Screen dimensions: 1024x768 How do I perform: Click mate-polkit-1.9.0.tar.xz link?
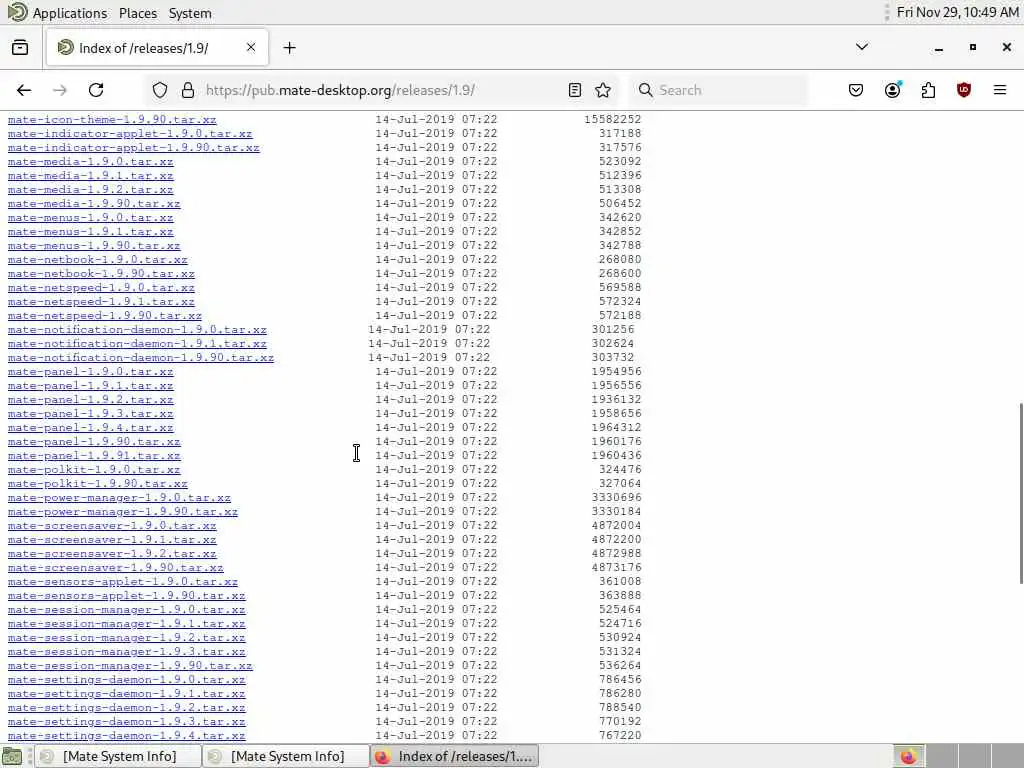[x=94, y=470]
